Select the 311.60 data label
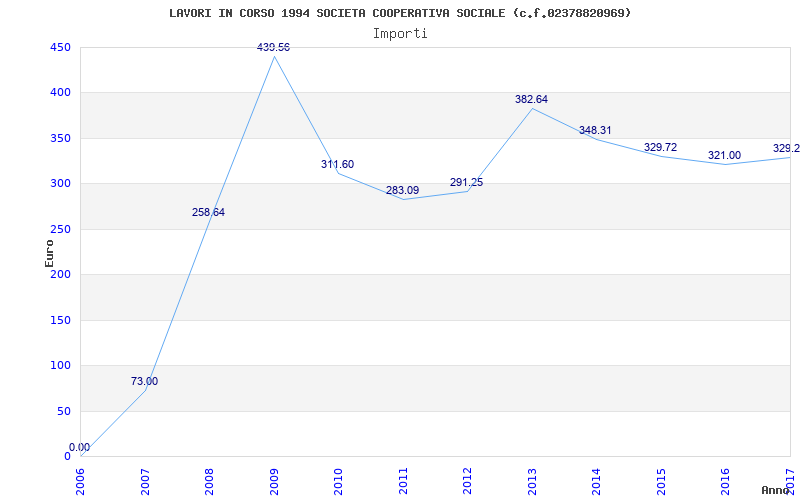This screenshot has height=500, width=800. tap(337, 164)
